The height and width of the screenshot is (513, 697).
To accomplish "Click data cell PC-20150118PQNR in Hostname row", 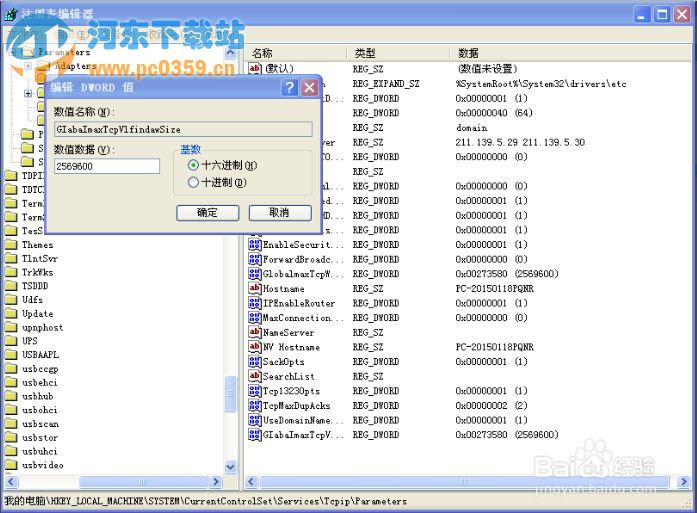I will (494, 289).
